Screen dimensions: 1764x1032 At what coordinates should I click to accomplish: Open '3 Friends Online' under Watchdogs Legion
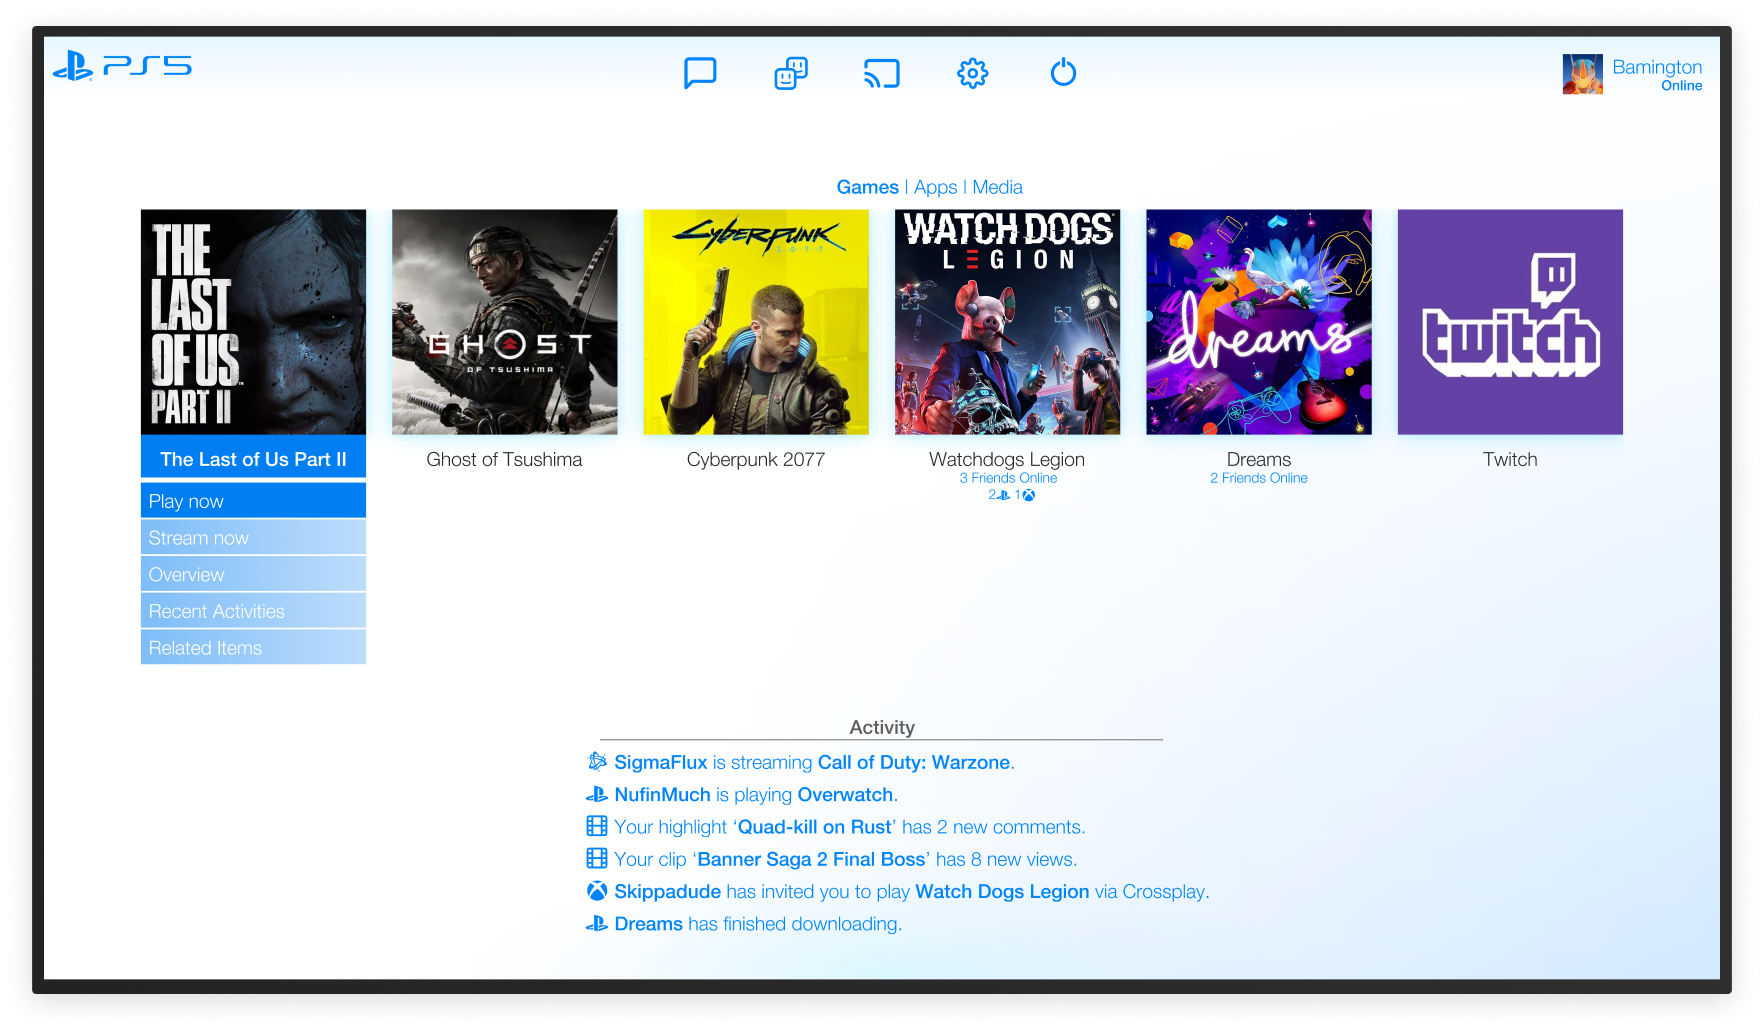tap(1008, 478)
